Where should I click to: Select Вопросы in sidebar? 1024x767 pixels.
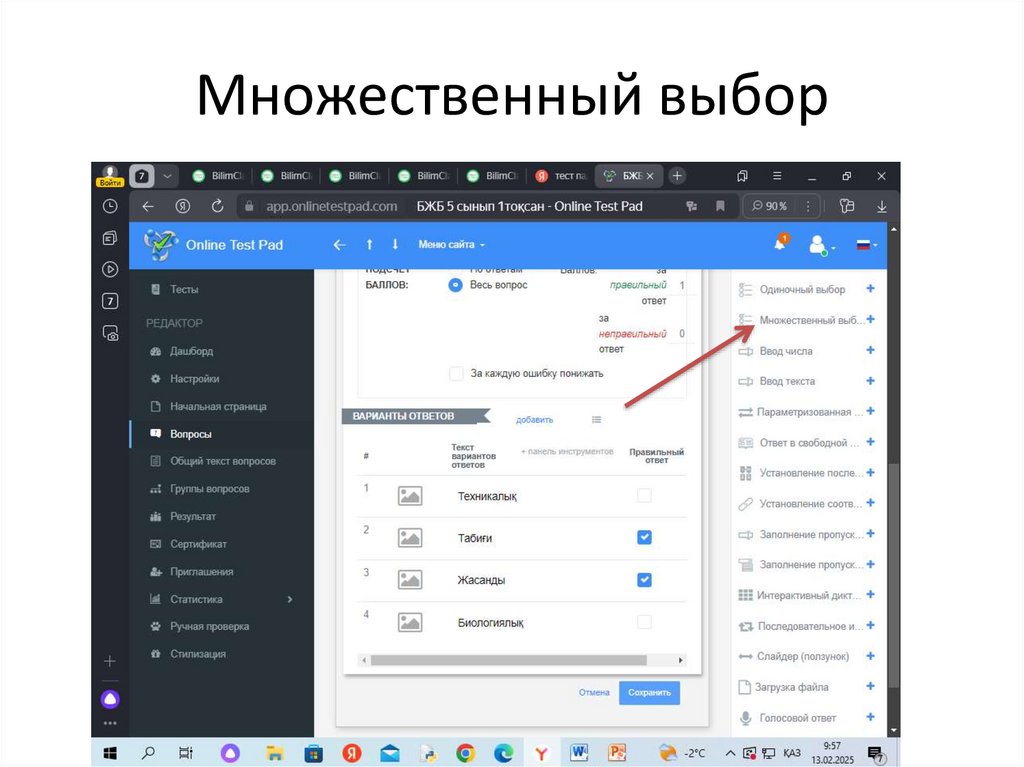click(190, 434)
